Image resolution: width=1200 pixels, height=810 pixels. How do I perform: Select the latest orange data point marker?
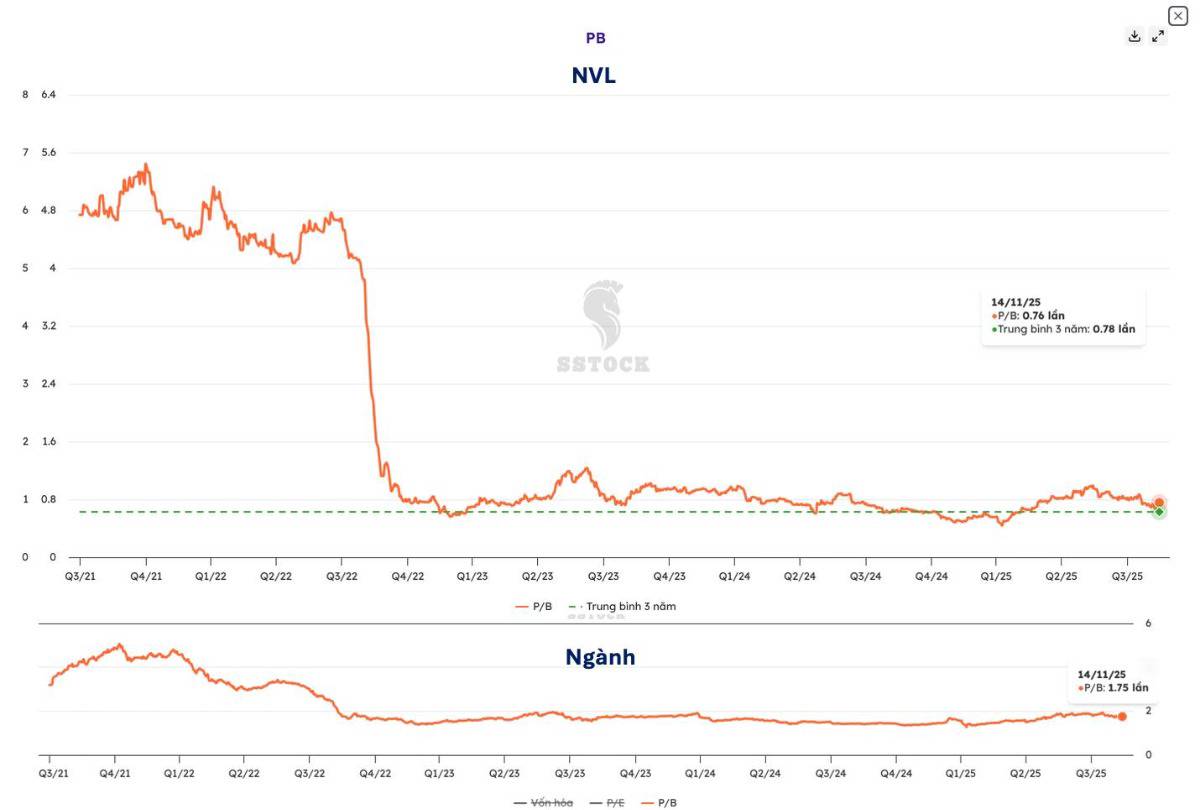click(1157, 500)
